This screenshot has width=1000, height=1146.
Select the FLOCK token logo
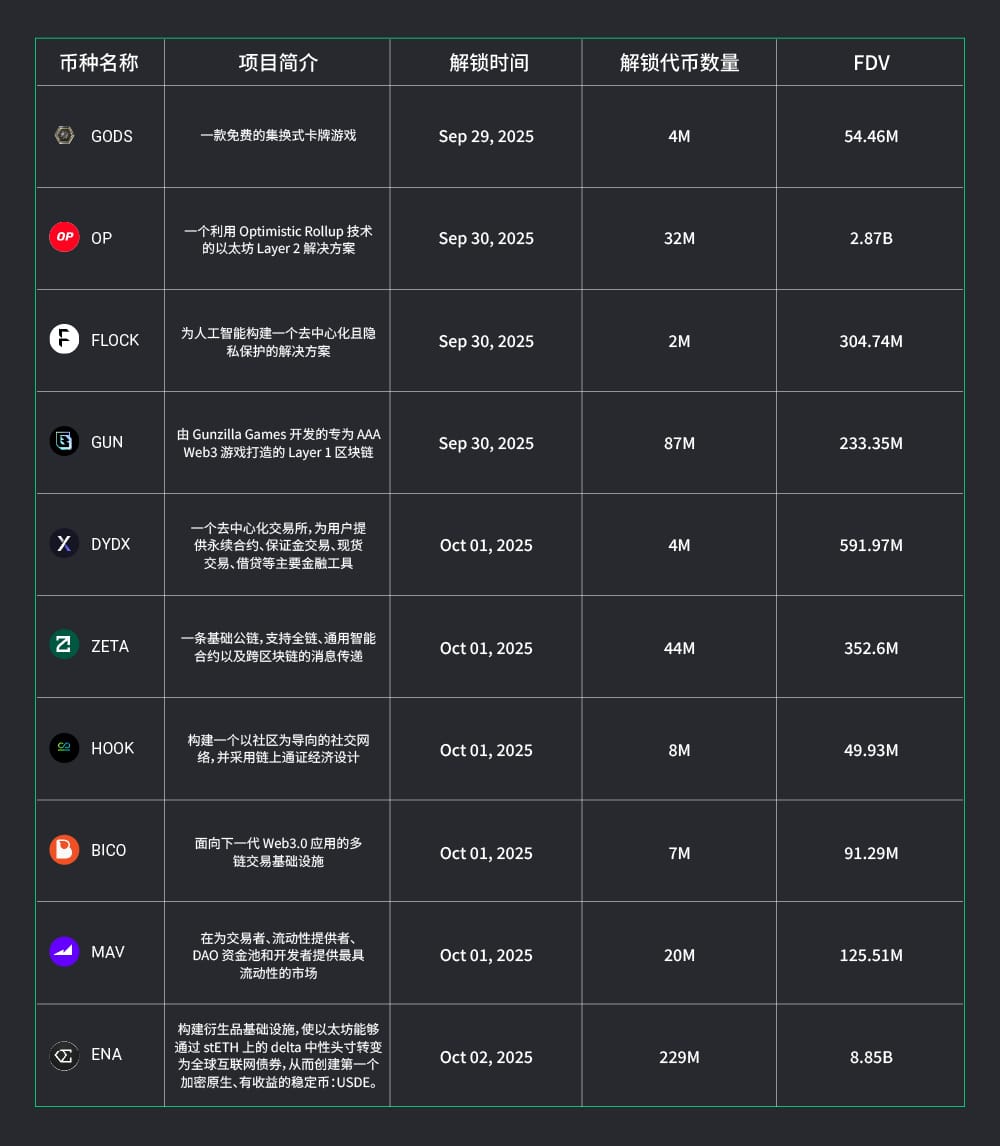[x=64, y=340]
